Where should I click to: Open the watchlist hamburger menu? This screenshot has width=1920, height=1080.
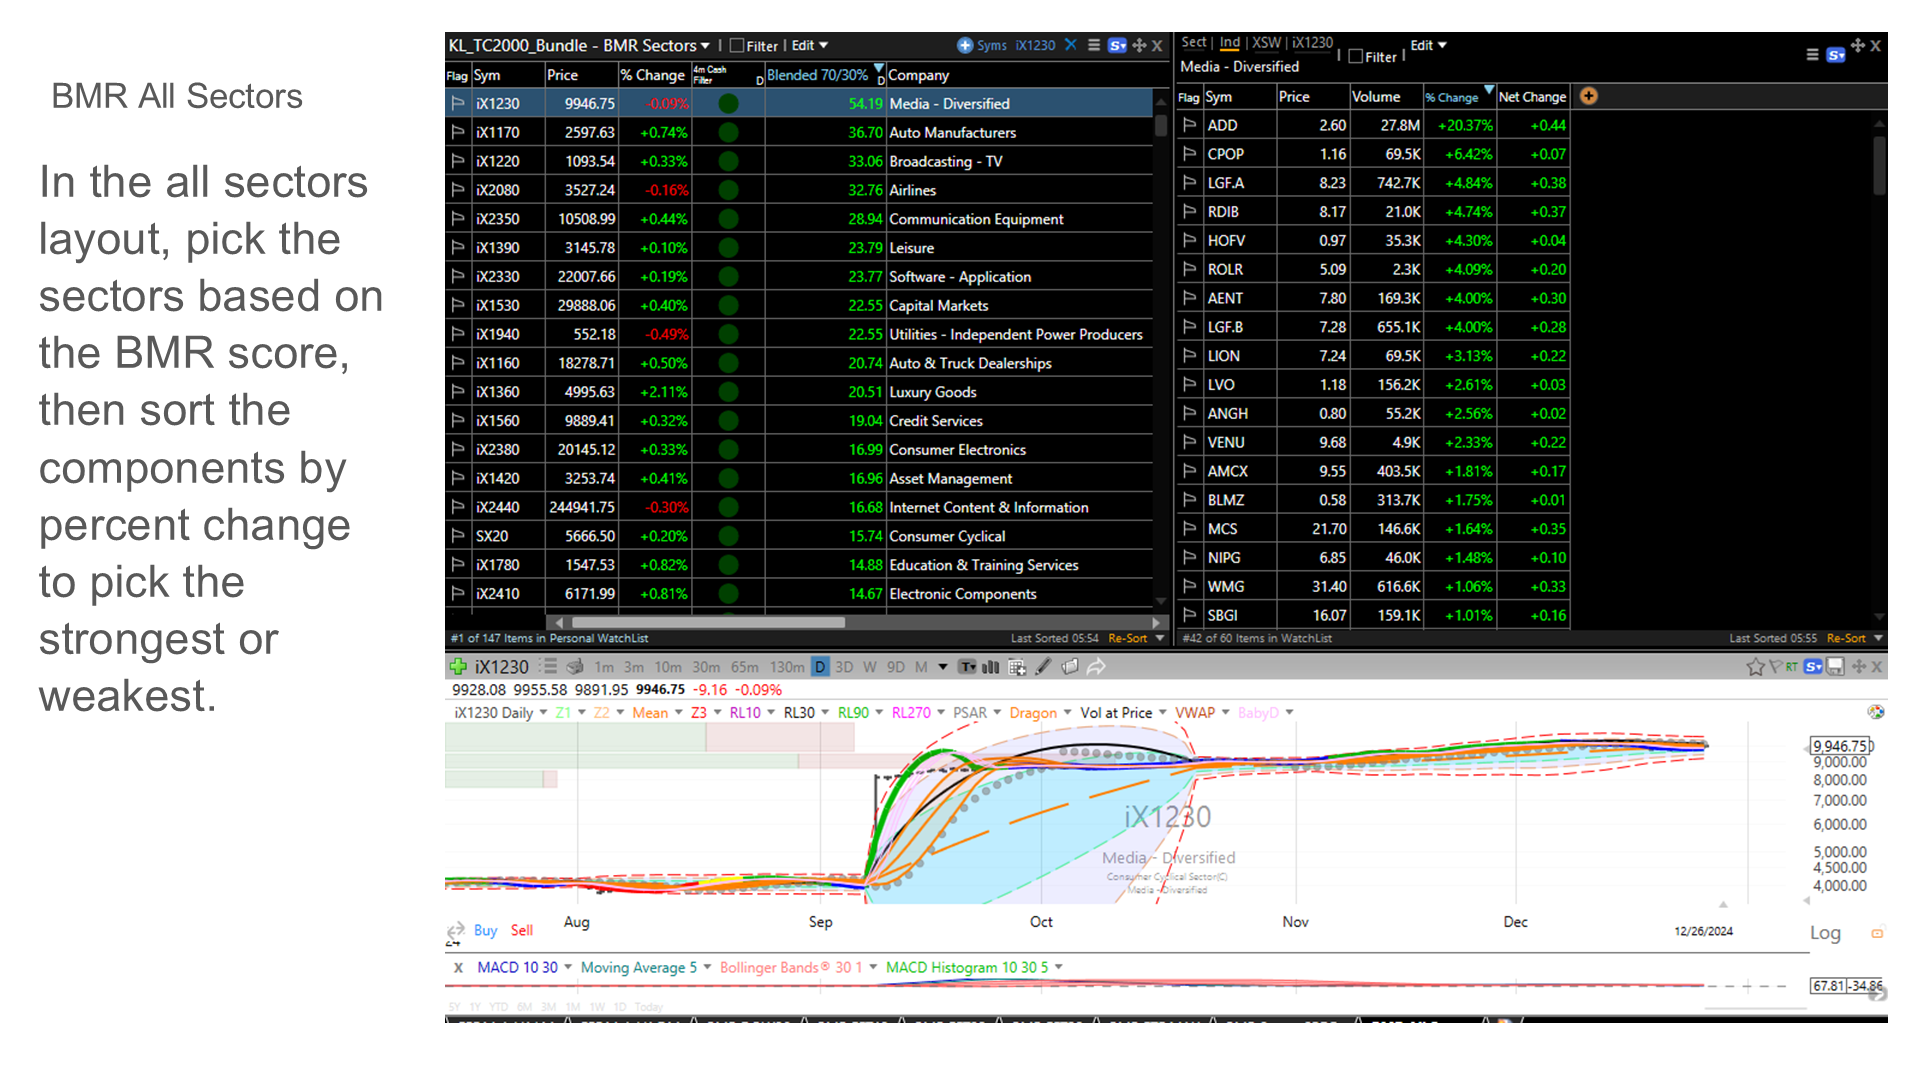[1094, 45]
